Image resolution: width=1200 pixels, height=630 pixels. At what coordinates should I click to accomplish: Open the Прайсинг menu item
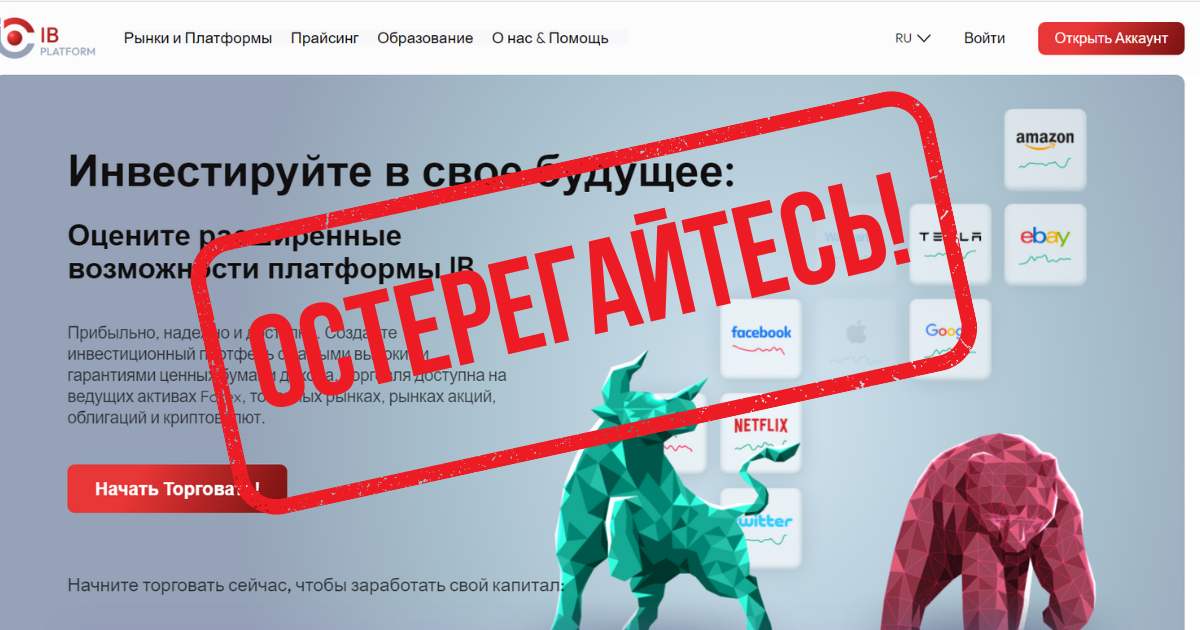[x=325, y=39]
